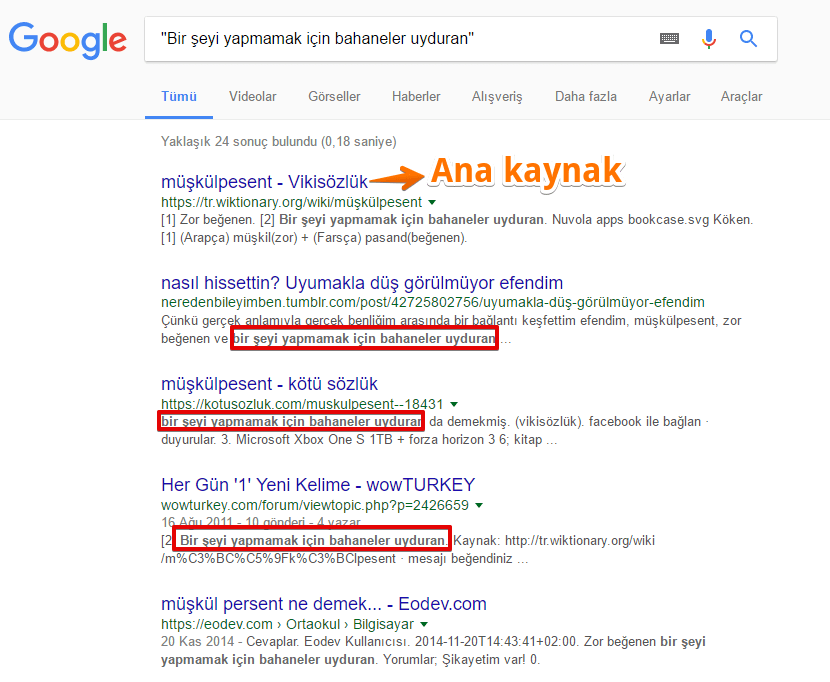Click the Google logo

67,41
